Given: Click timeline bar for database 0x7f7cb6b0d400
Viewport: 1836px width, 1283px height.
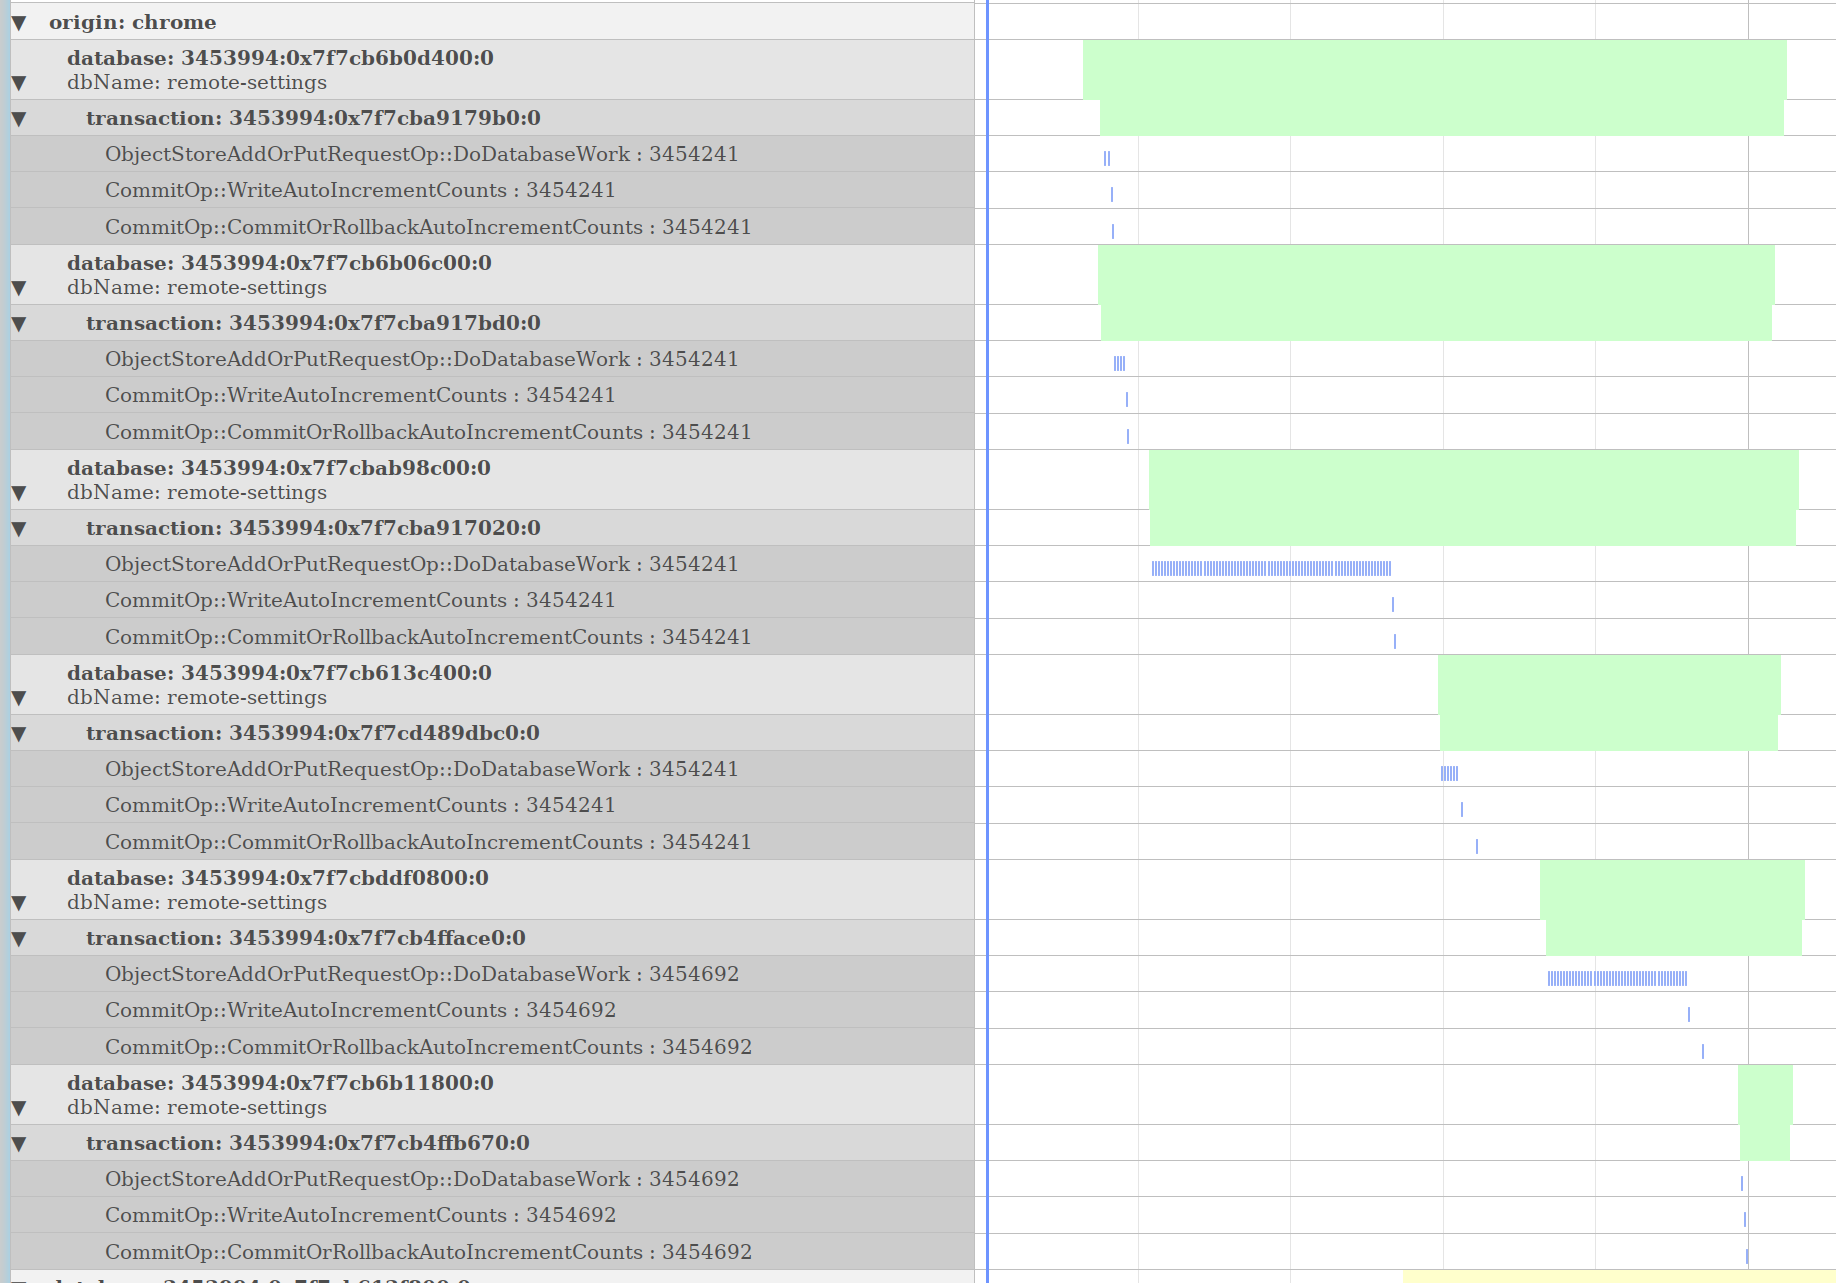Looking at the screenshot, I should (x=1435, y=70).
